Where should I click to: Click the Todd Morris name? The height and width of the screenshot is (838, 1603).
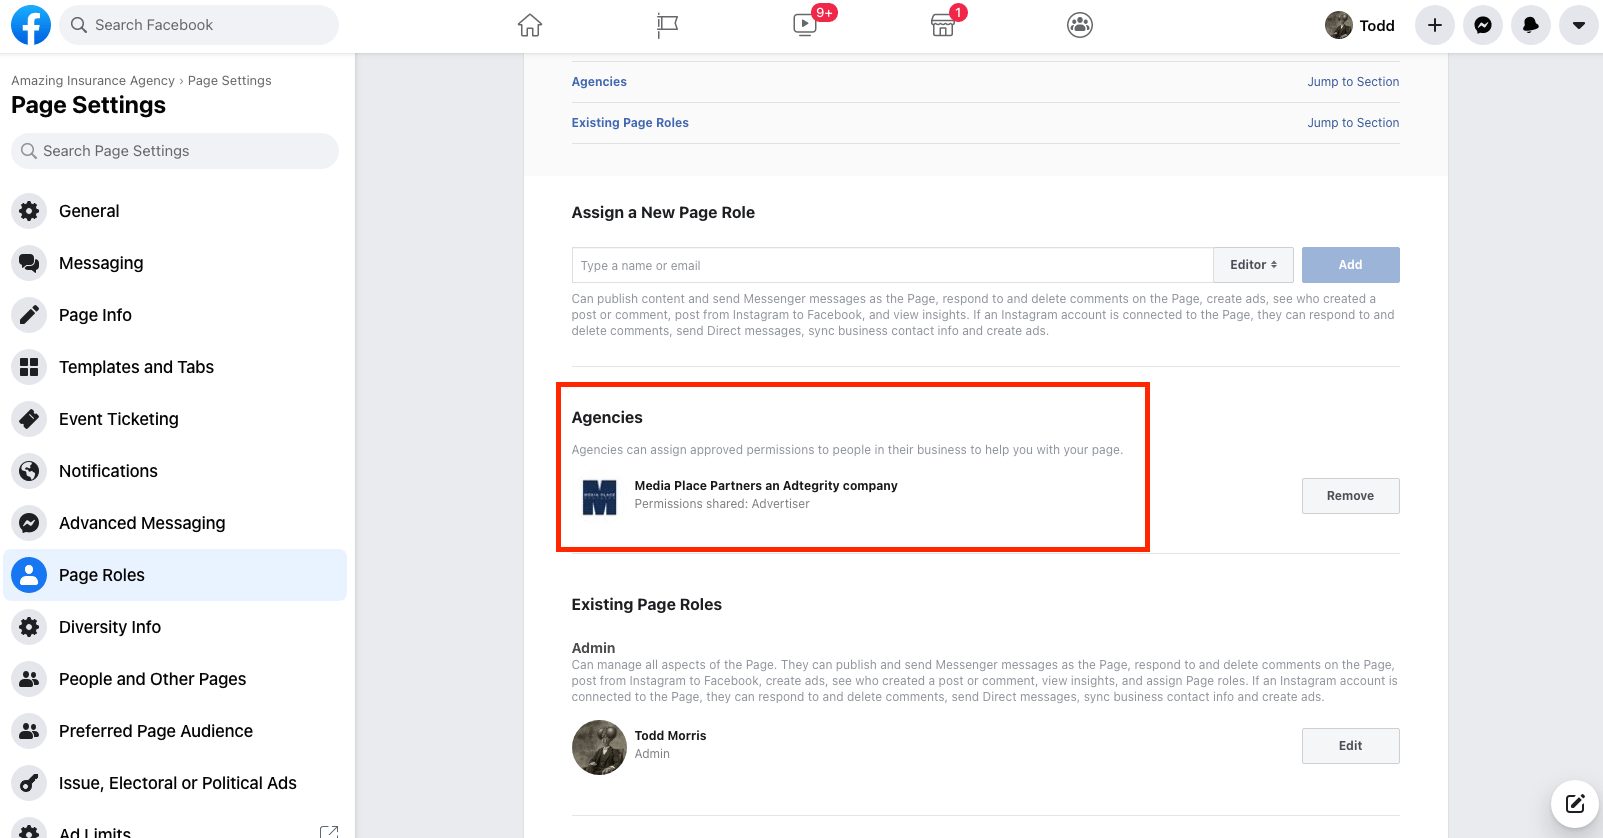pos(670,736)
